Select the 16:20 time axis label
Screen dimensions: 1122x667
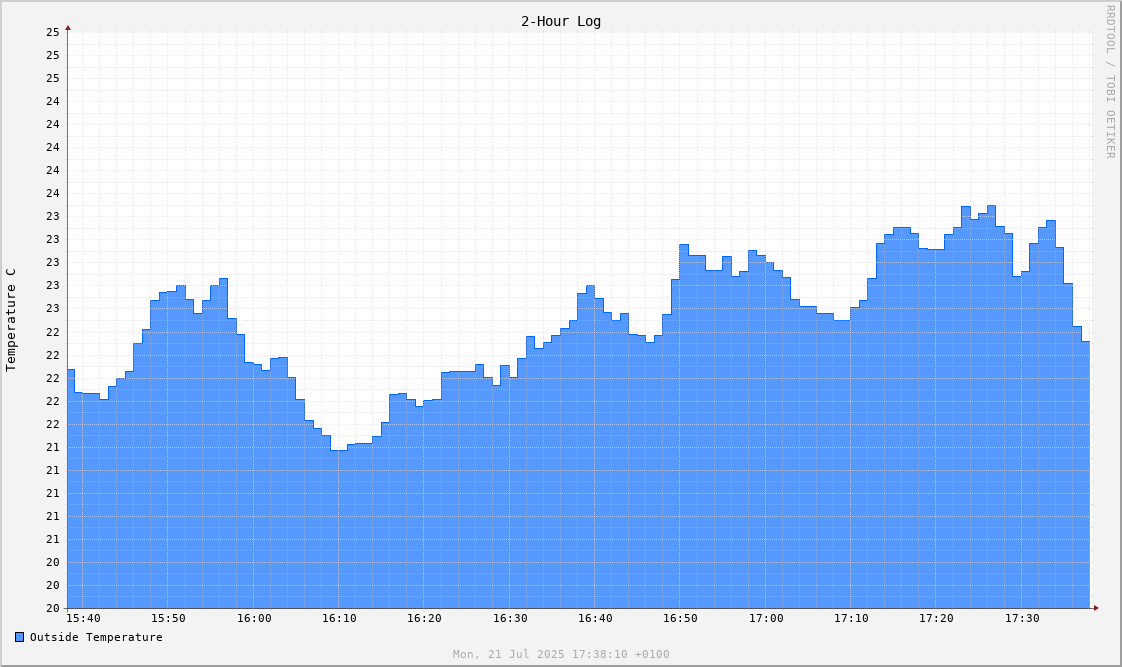click(x=424, y=618)
